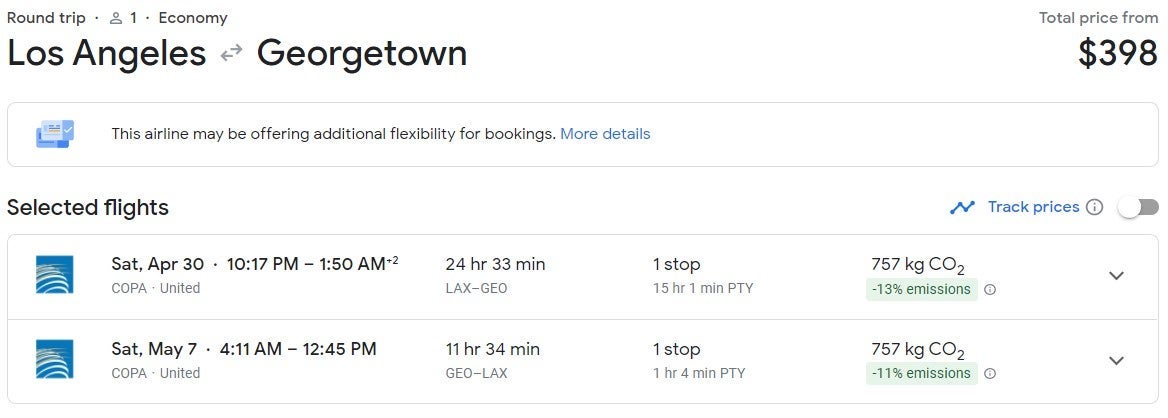The width and height of the screenshot is (1168, 418).
Task: Click the Georgetown destination heading
Action: [362, 54]
